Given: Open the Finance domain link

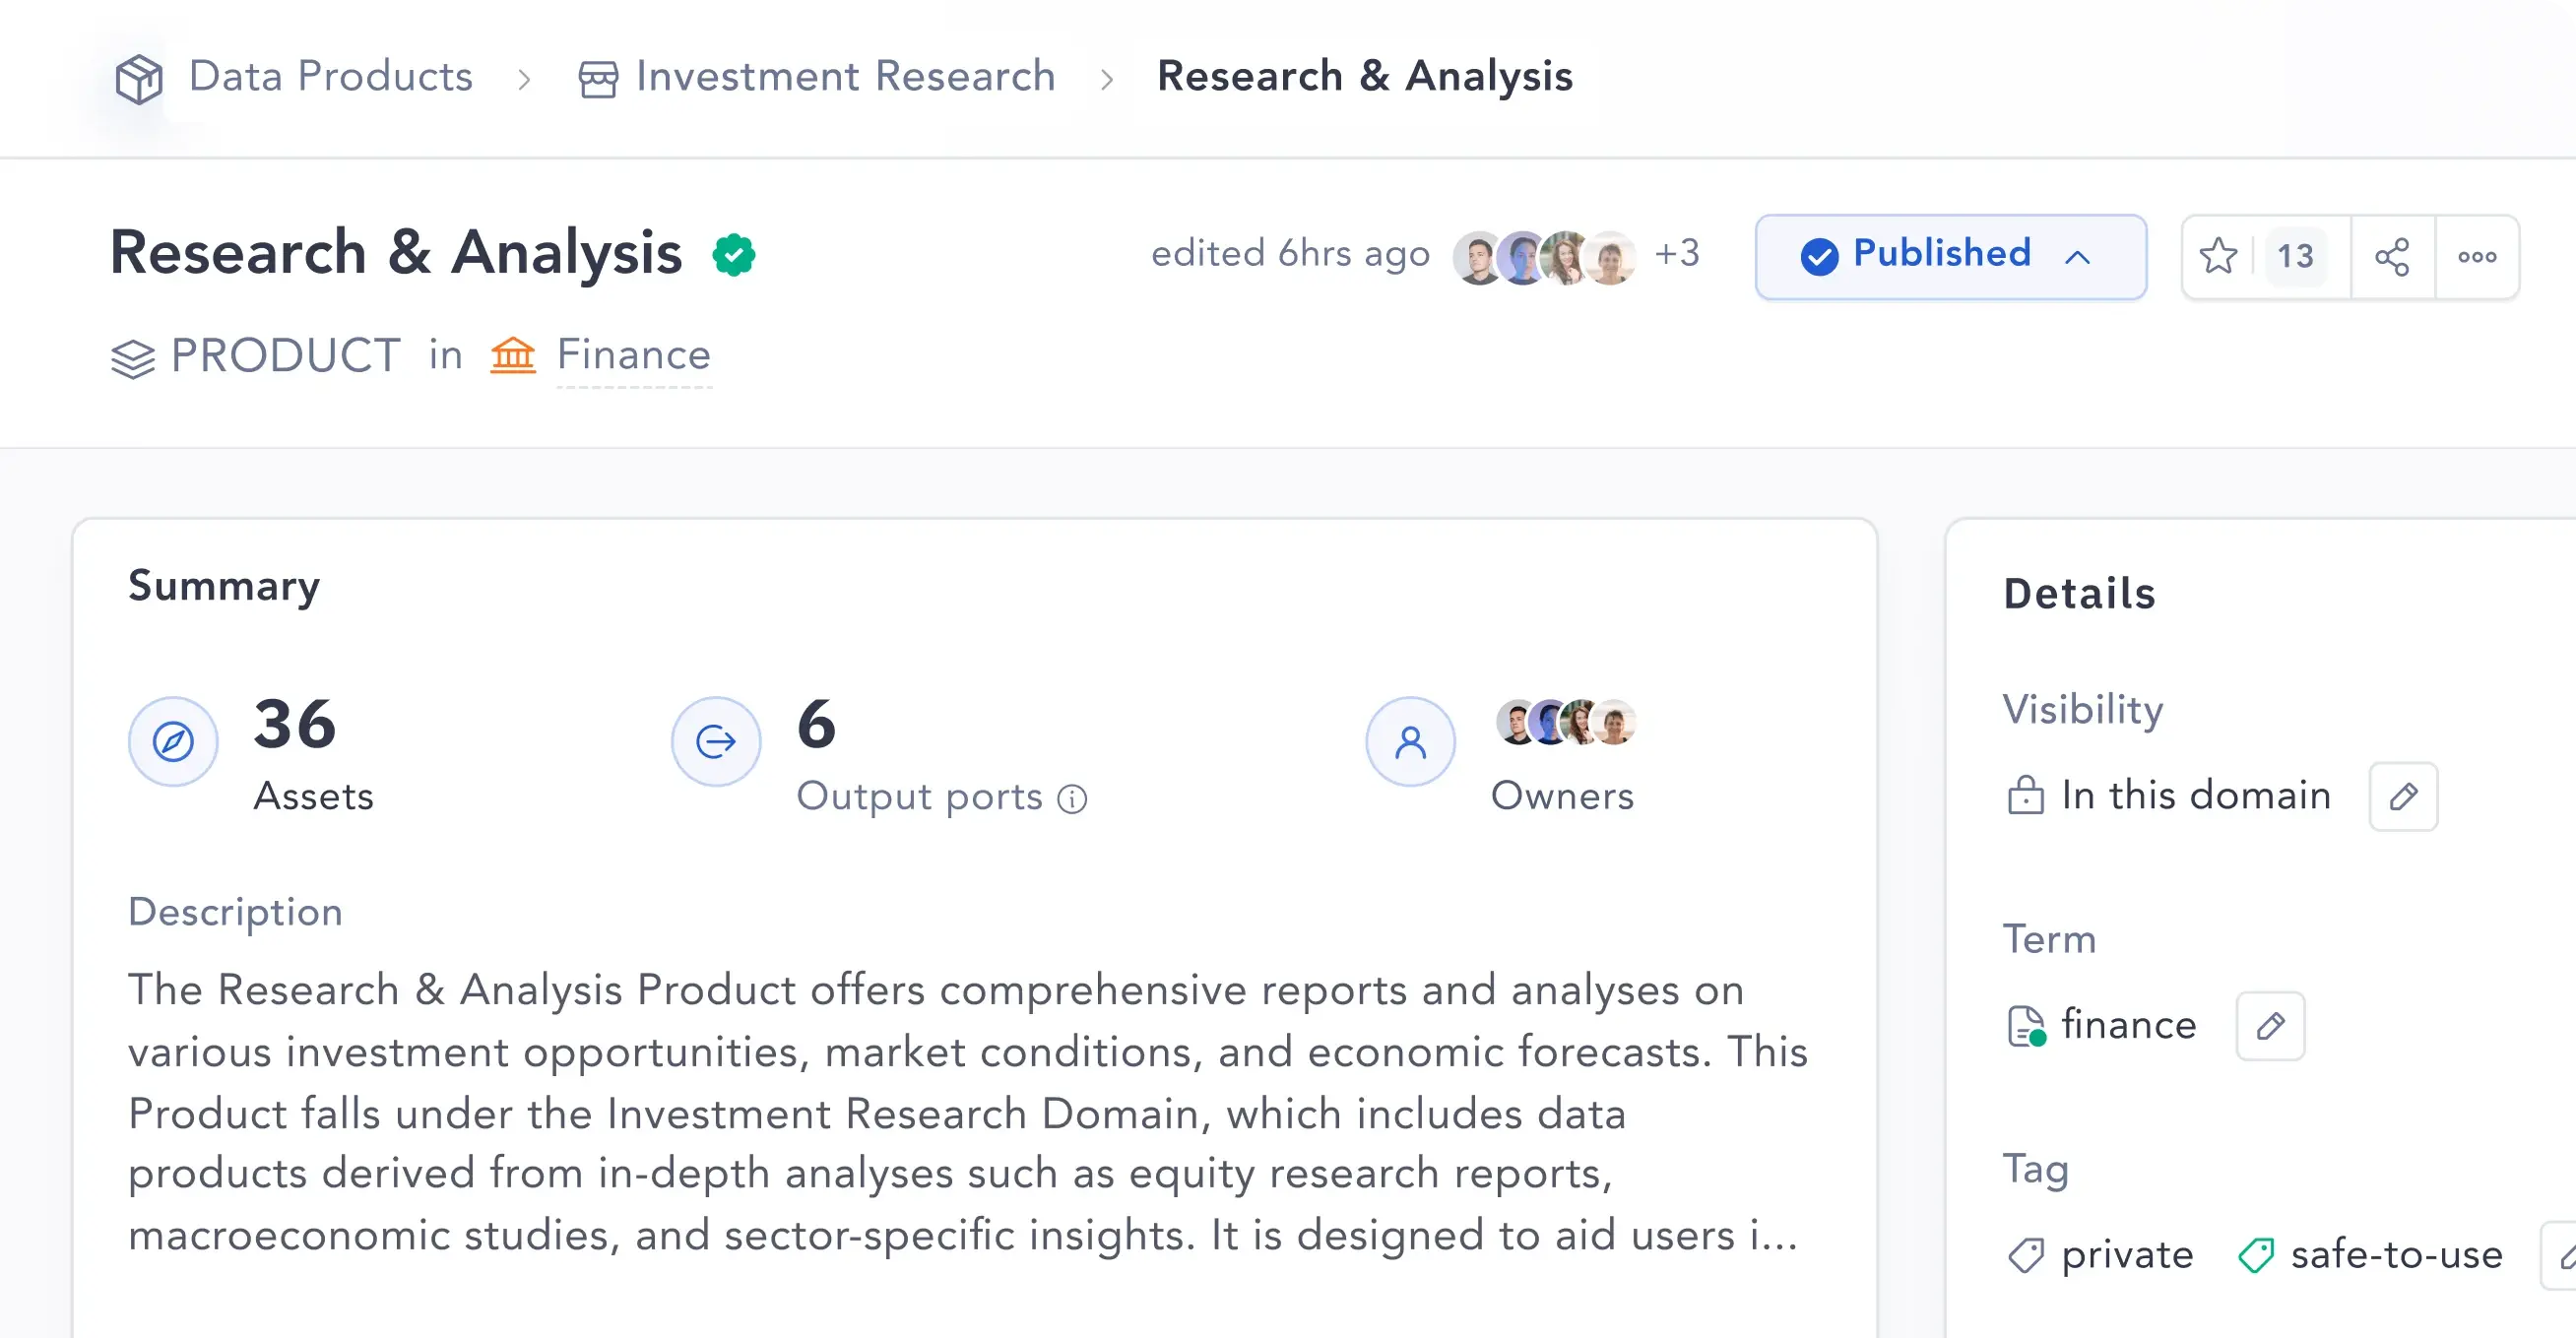Looking at the screenshot, I should tap(633, 355).
